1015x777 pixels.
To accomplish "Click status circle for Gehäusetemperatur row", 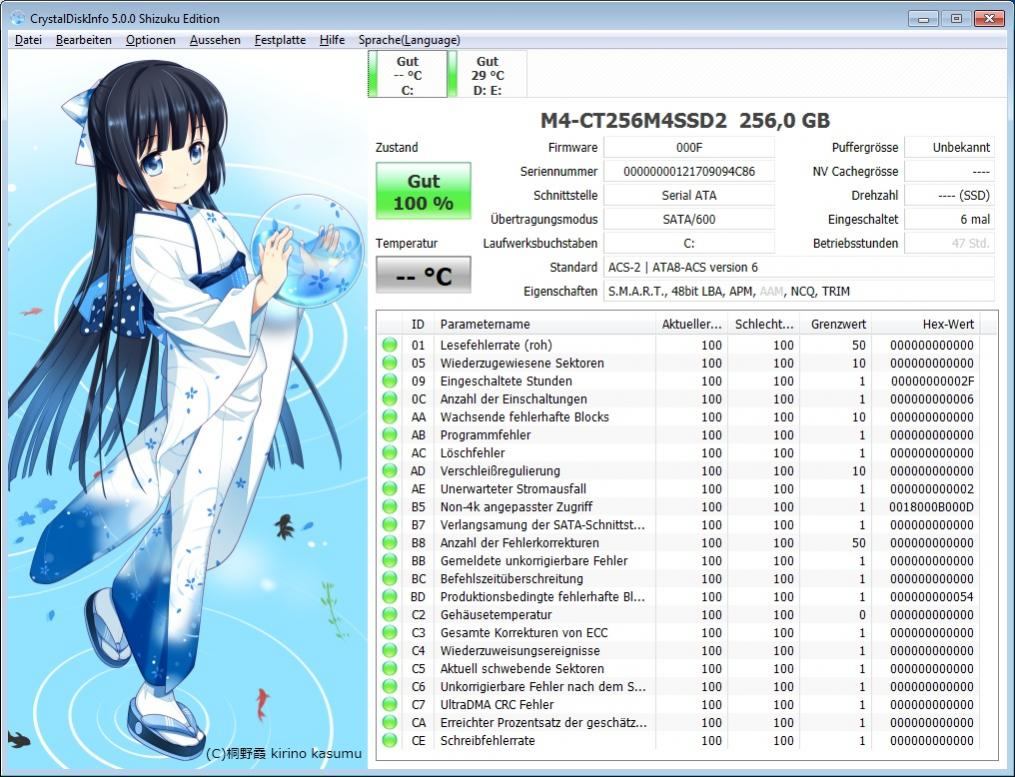I will point(390,614).
